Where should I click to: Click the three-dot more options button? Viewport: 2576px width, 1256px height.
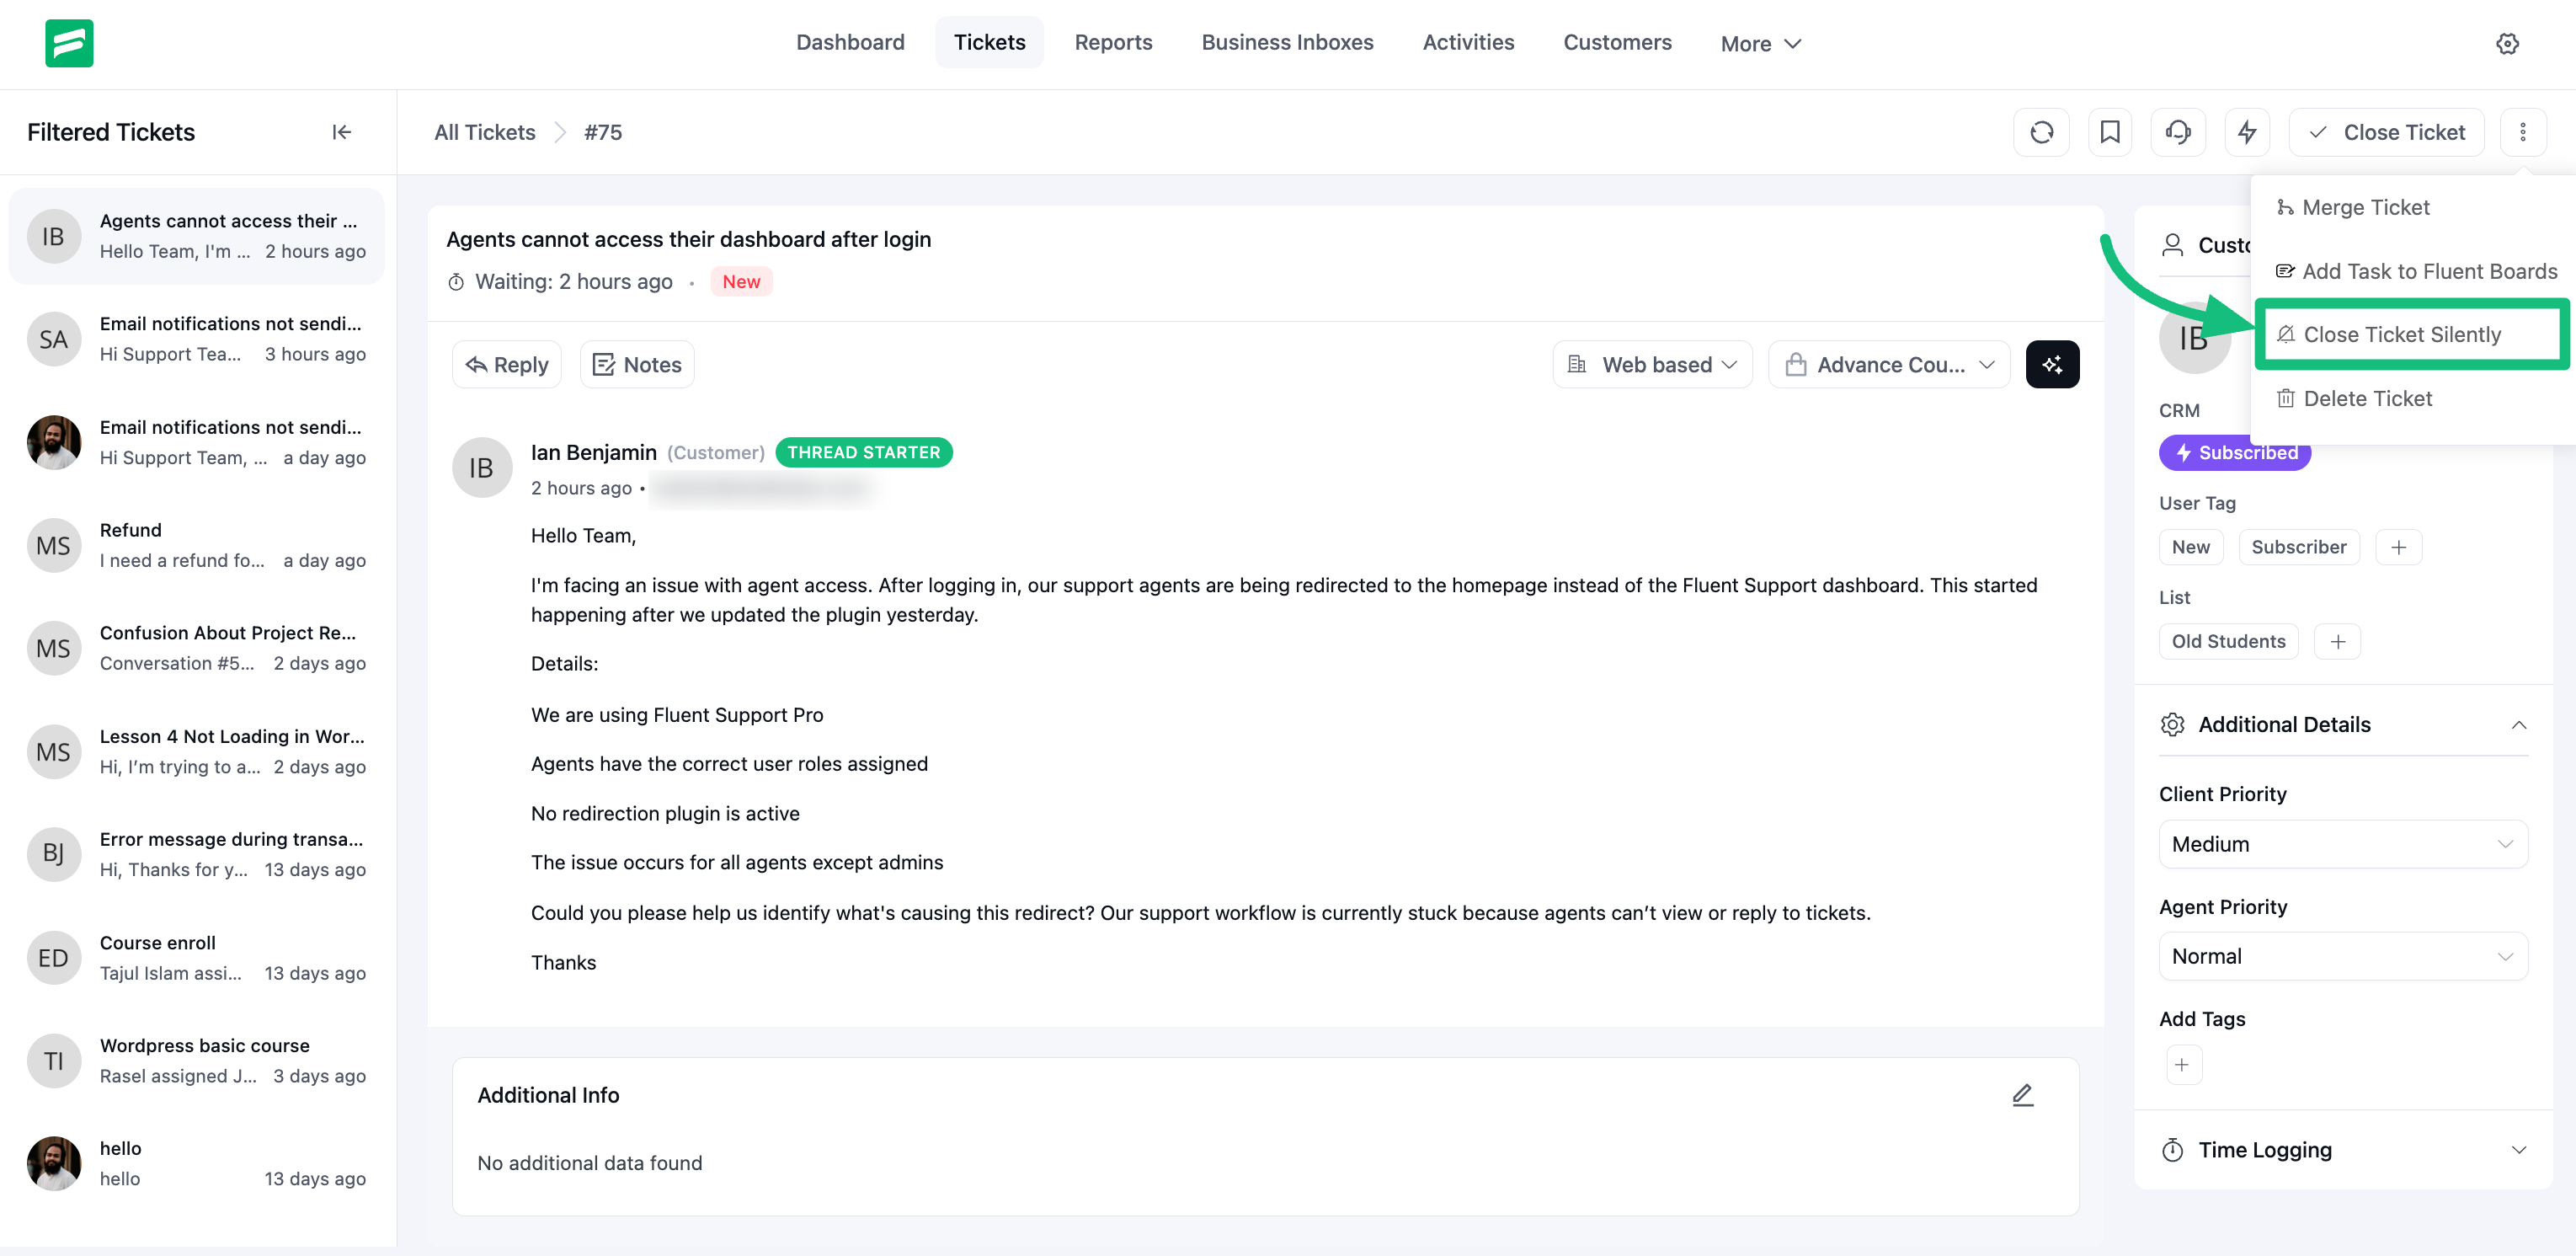2522,132
